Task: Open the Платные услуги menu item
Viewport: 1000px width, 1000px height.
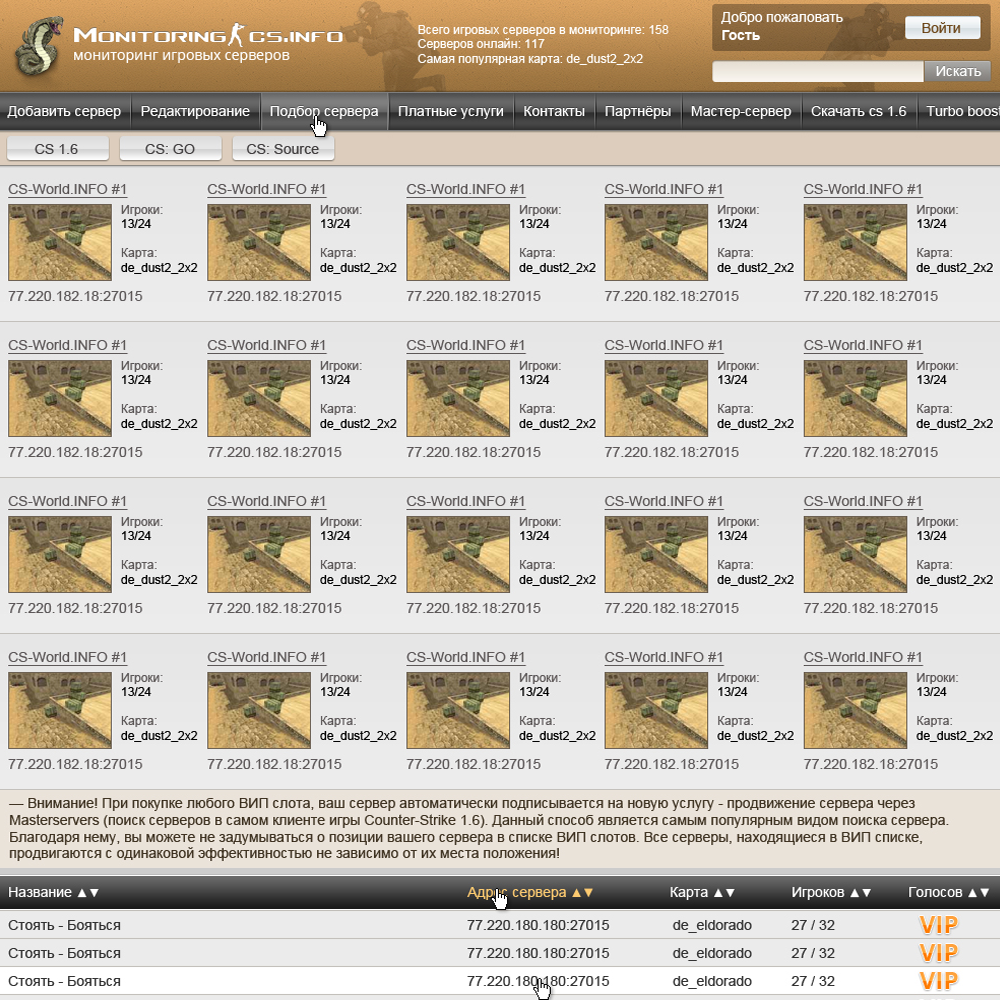Action: (450, 111)
